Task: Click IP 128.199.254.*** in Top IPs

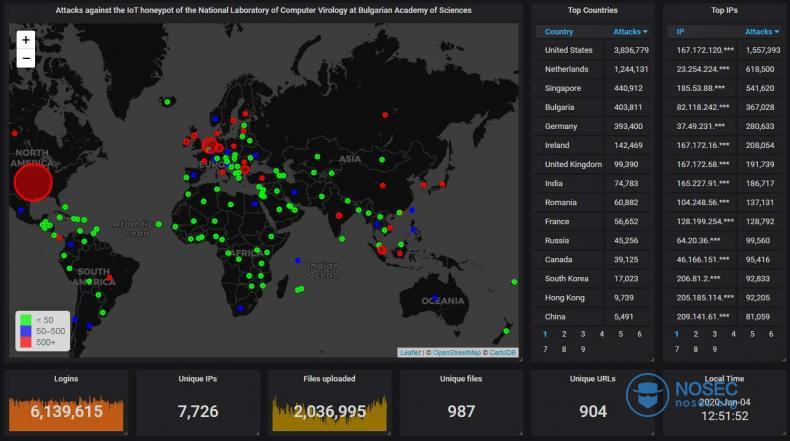Action: pos(705,221)
